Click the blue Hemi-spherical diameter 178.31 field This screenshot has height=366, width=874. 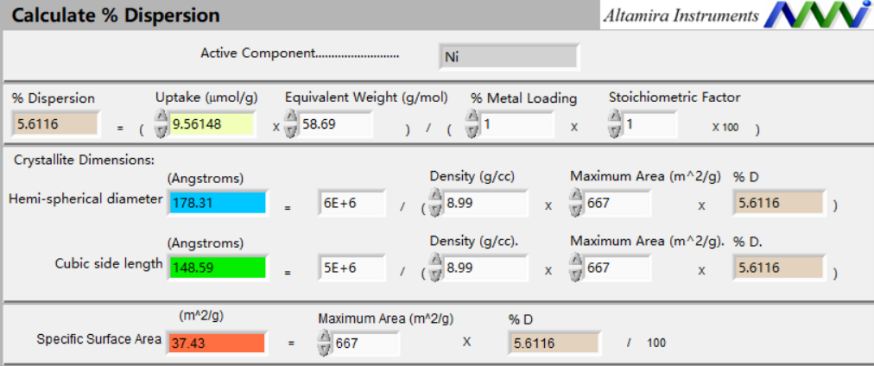click(217, 203)
